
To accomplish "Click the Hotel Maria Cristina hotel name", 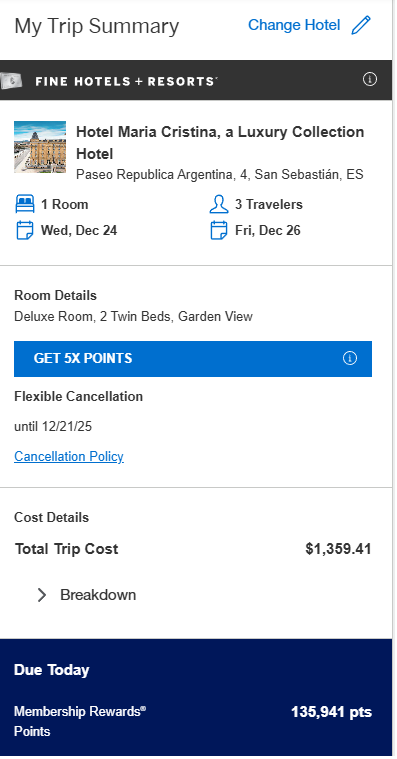I will click(220, 143).
